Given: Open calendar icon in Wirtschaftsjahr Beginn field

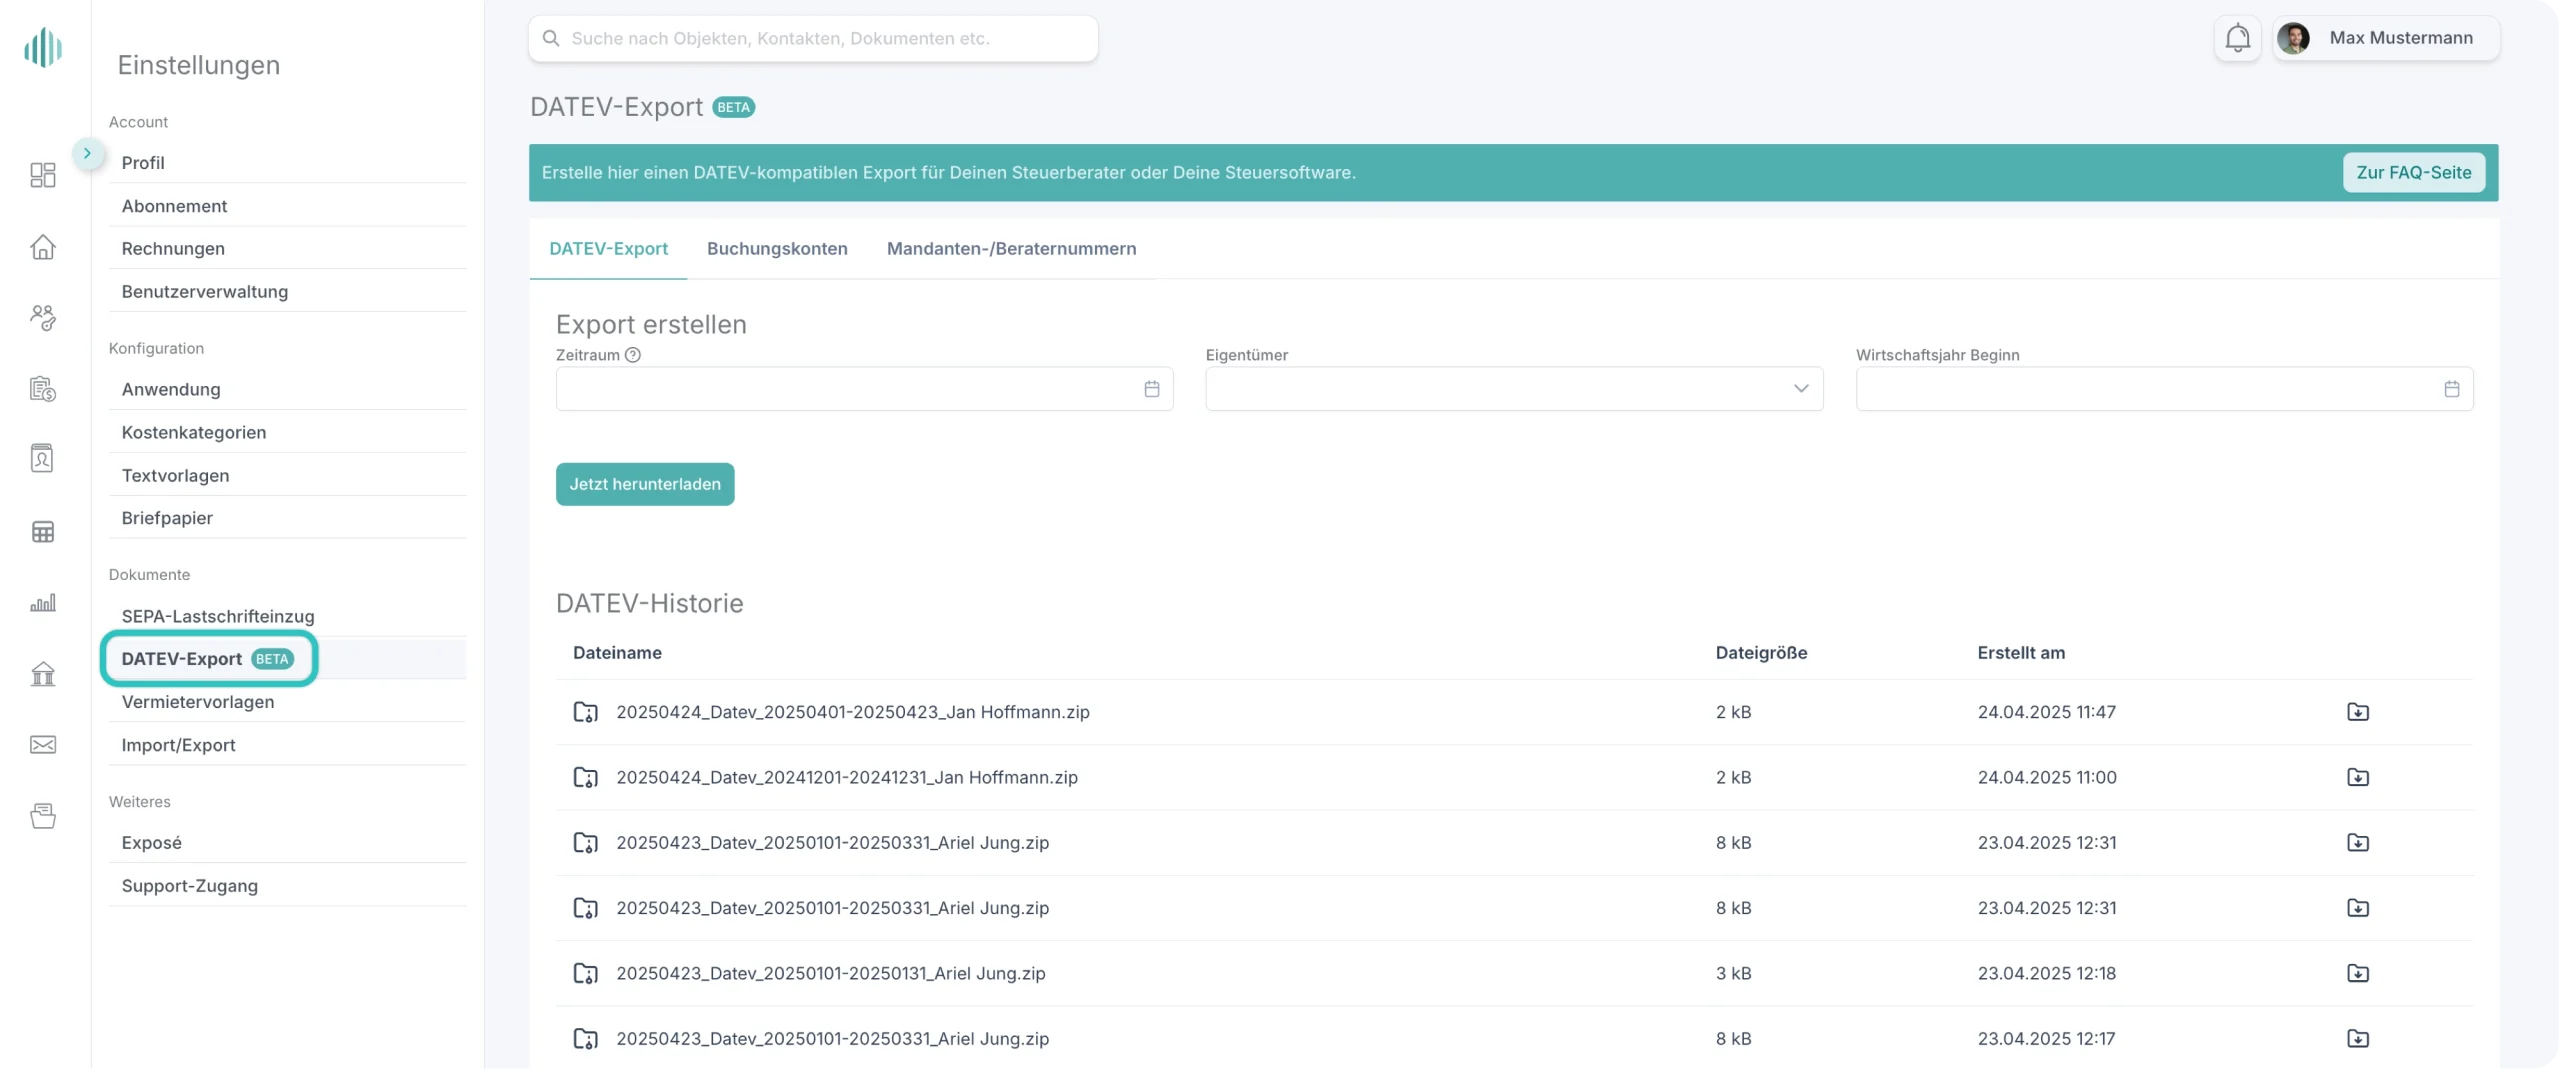Looking at the screenshot, I should [x=2452, y=389].
